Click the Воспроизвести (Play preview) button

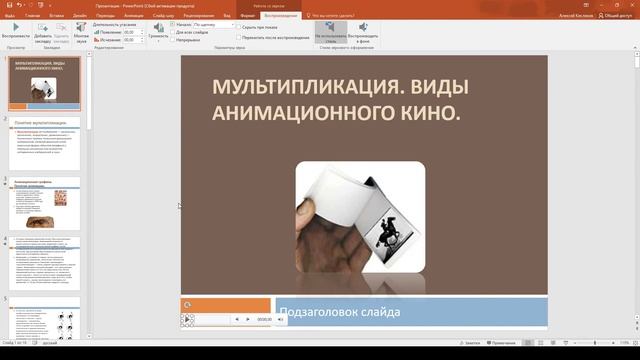coord(16,31)
